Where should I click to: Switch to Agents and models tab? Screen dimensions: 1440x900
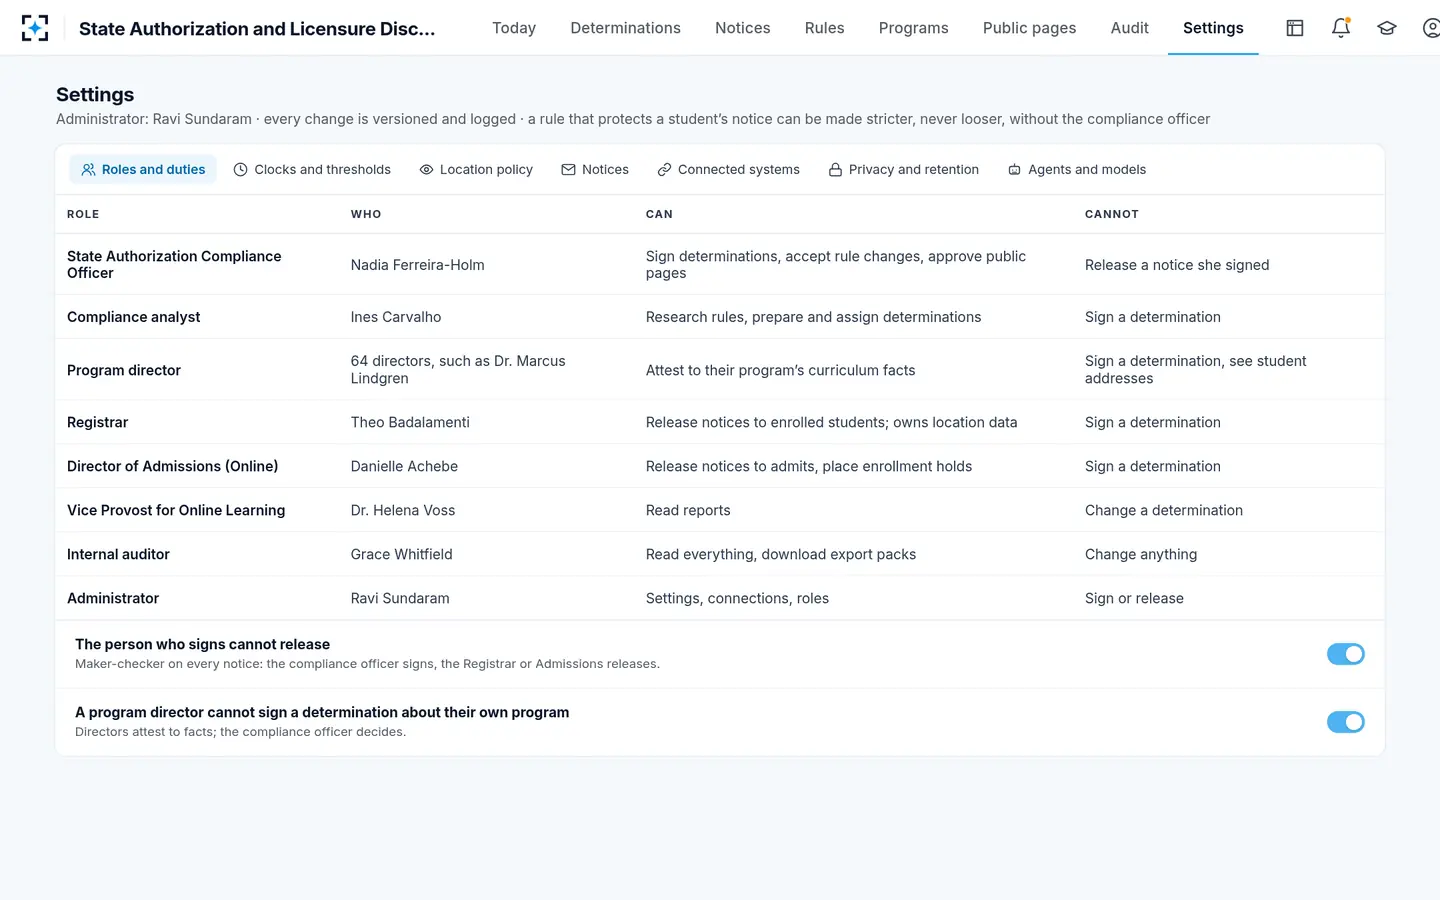pos(1077,170)
